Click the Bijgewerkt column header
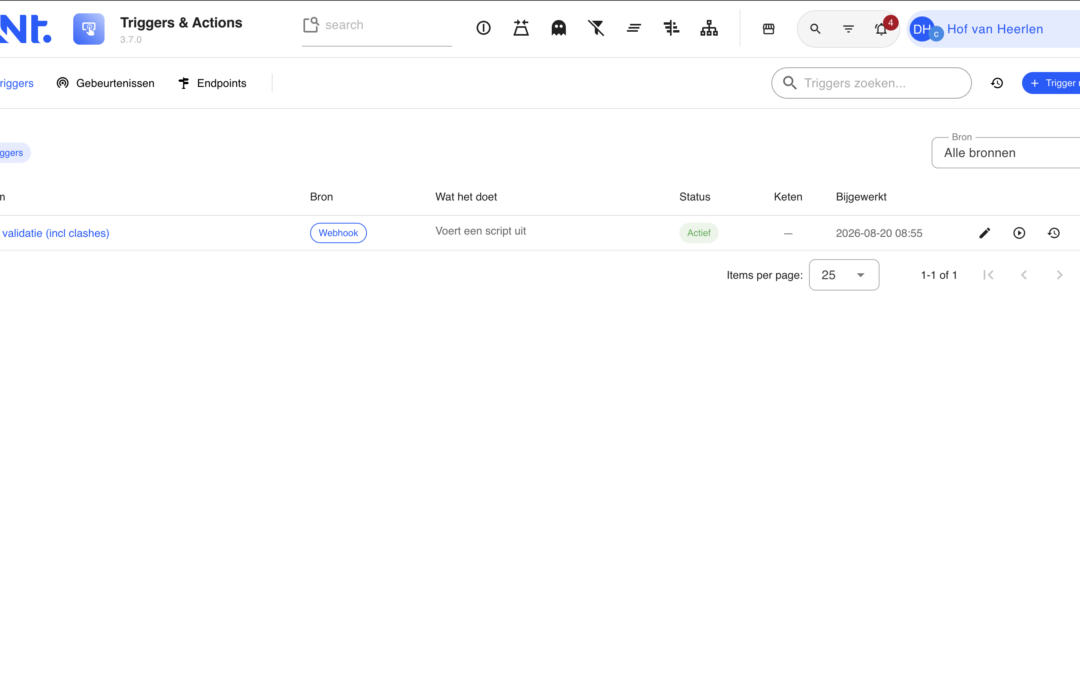 pyautogui.click(x=861, y=197)
